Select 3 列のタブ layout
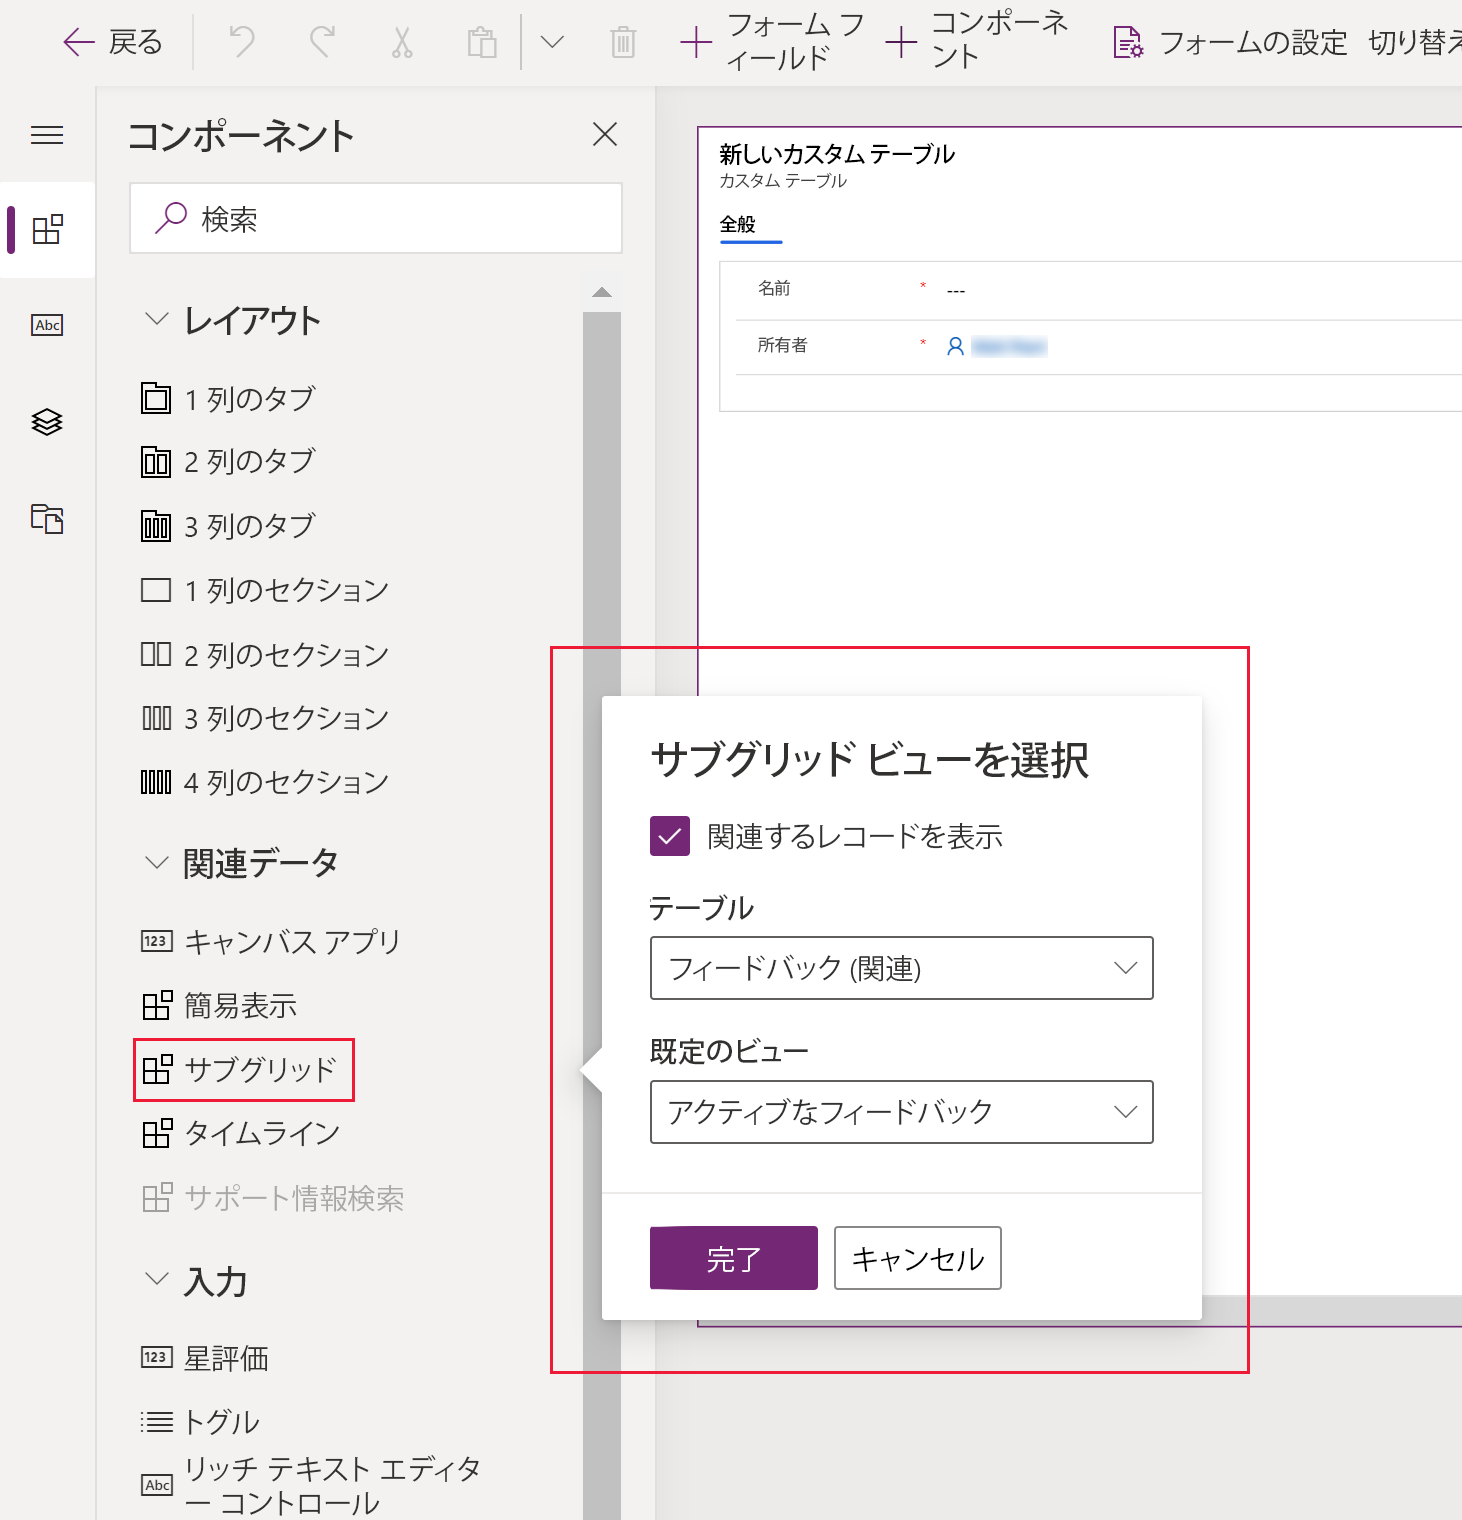The image size is (1462, 1520). tap(228, 525)
